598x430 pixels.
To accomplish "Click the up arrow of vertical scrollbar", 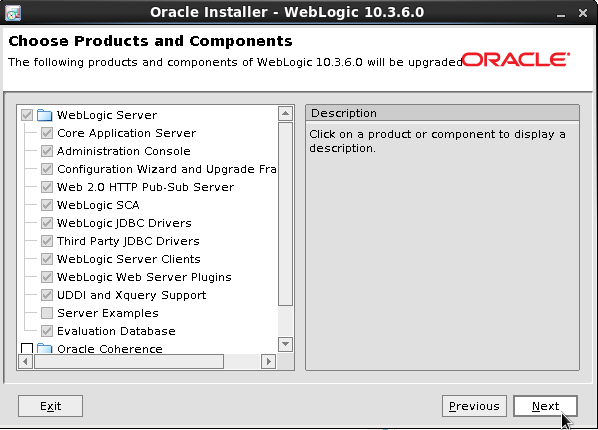I will click(285, 114).
